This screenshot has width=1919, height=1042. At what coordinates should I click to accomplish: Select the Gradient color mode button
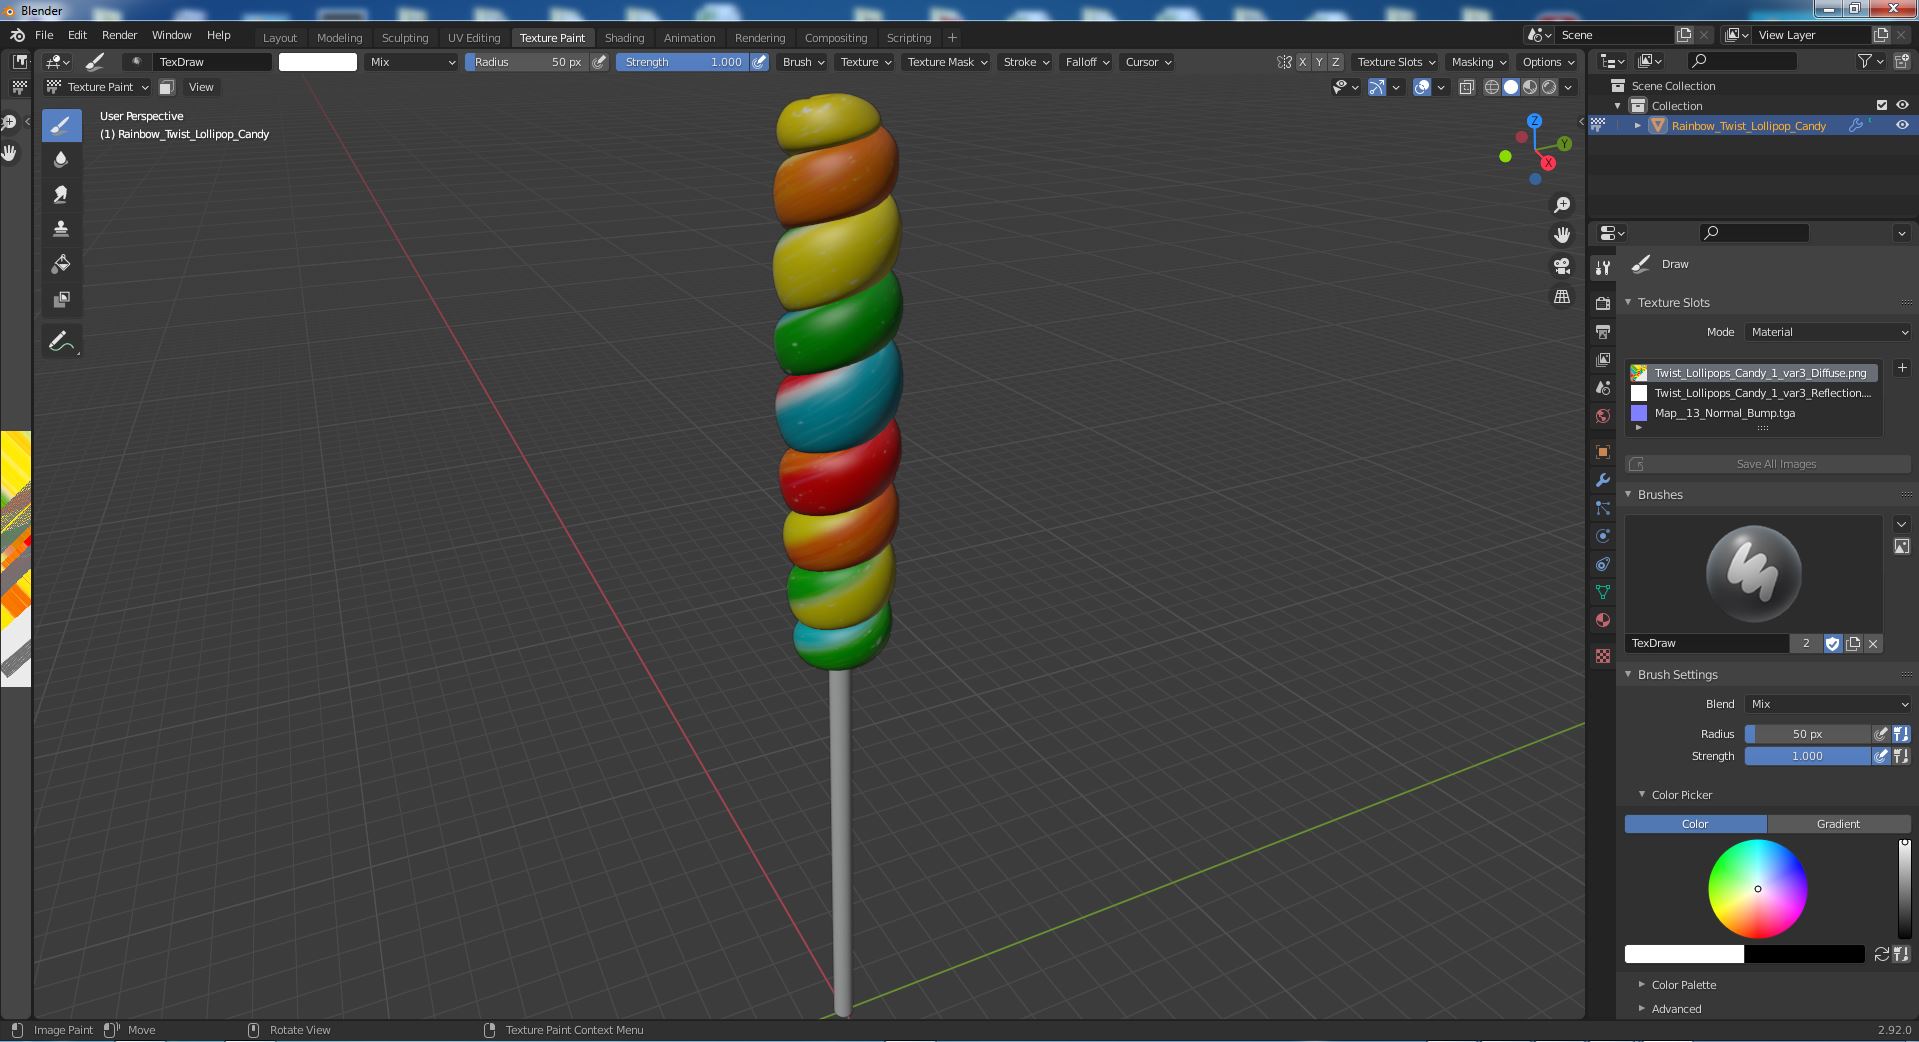[x=1838, y=824]
